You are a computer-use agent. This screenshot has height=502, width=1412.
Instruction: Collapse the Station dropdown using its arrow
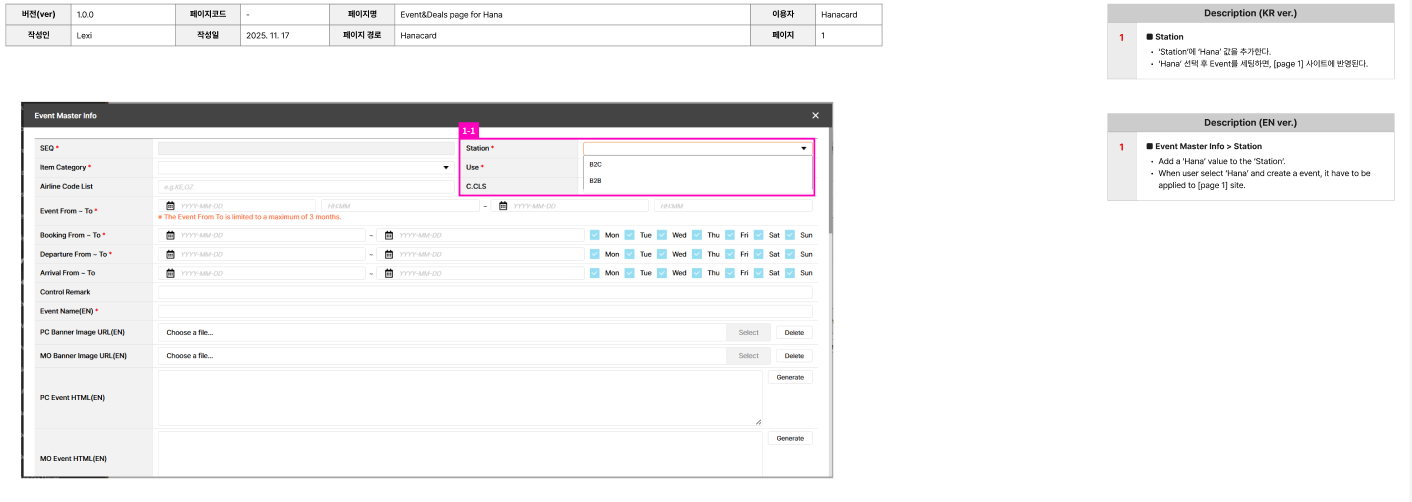[803, 148]
